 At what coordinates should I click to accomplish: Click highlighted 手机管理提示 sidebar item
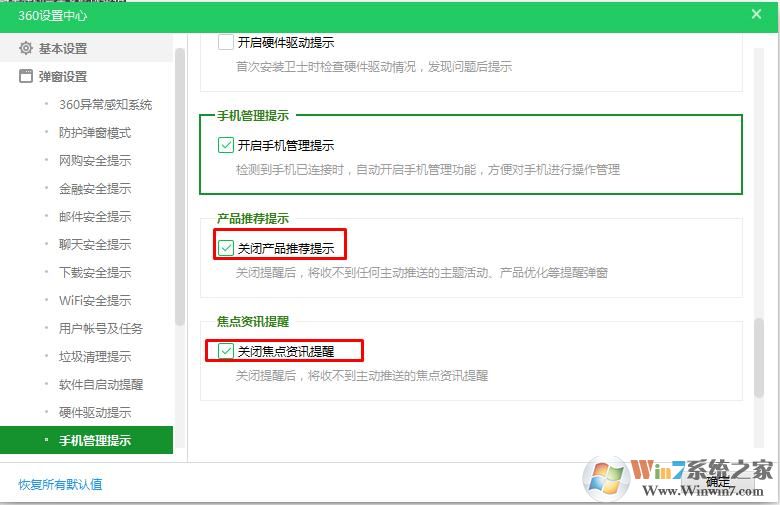87,440
